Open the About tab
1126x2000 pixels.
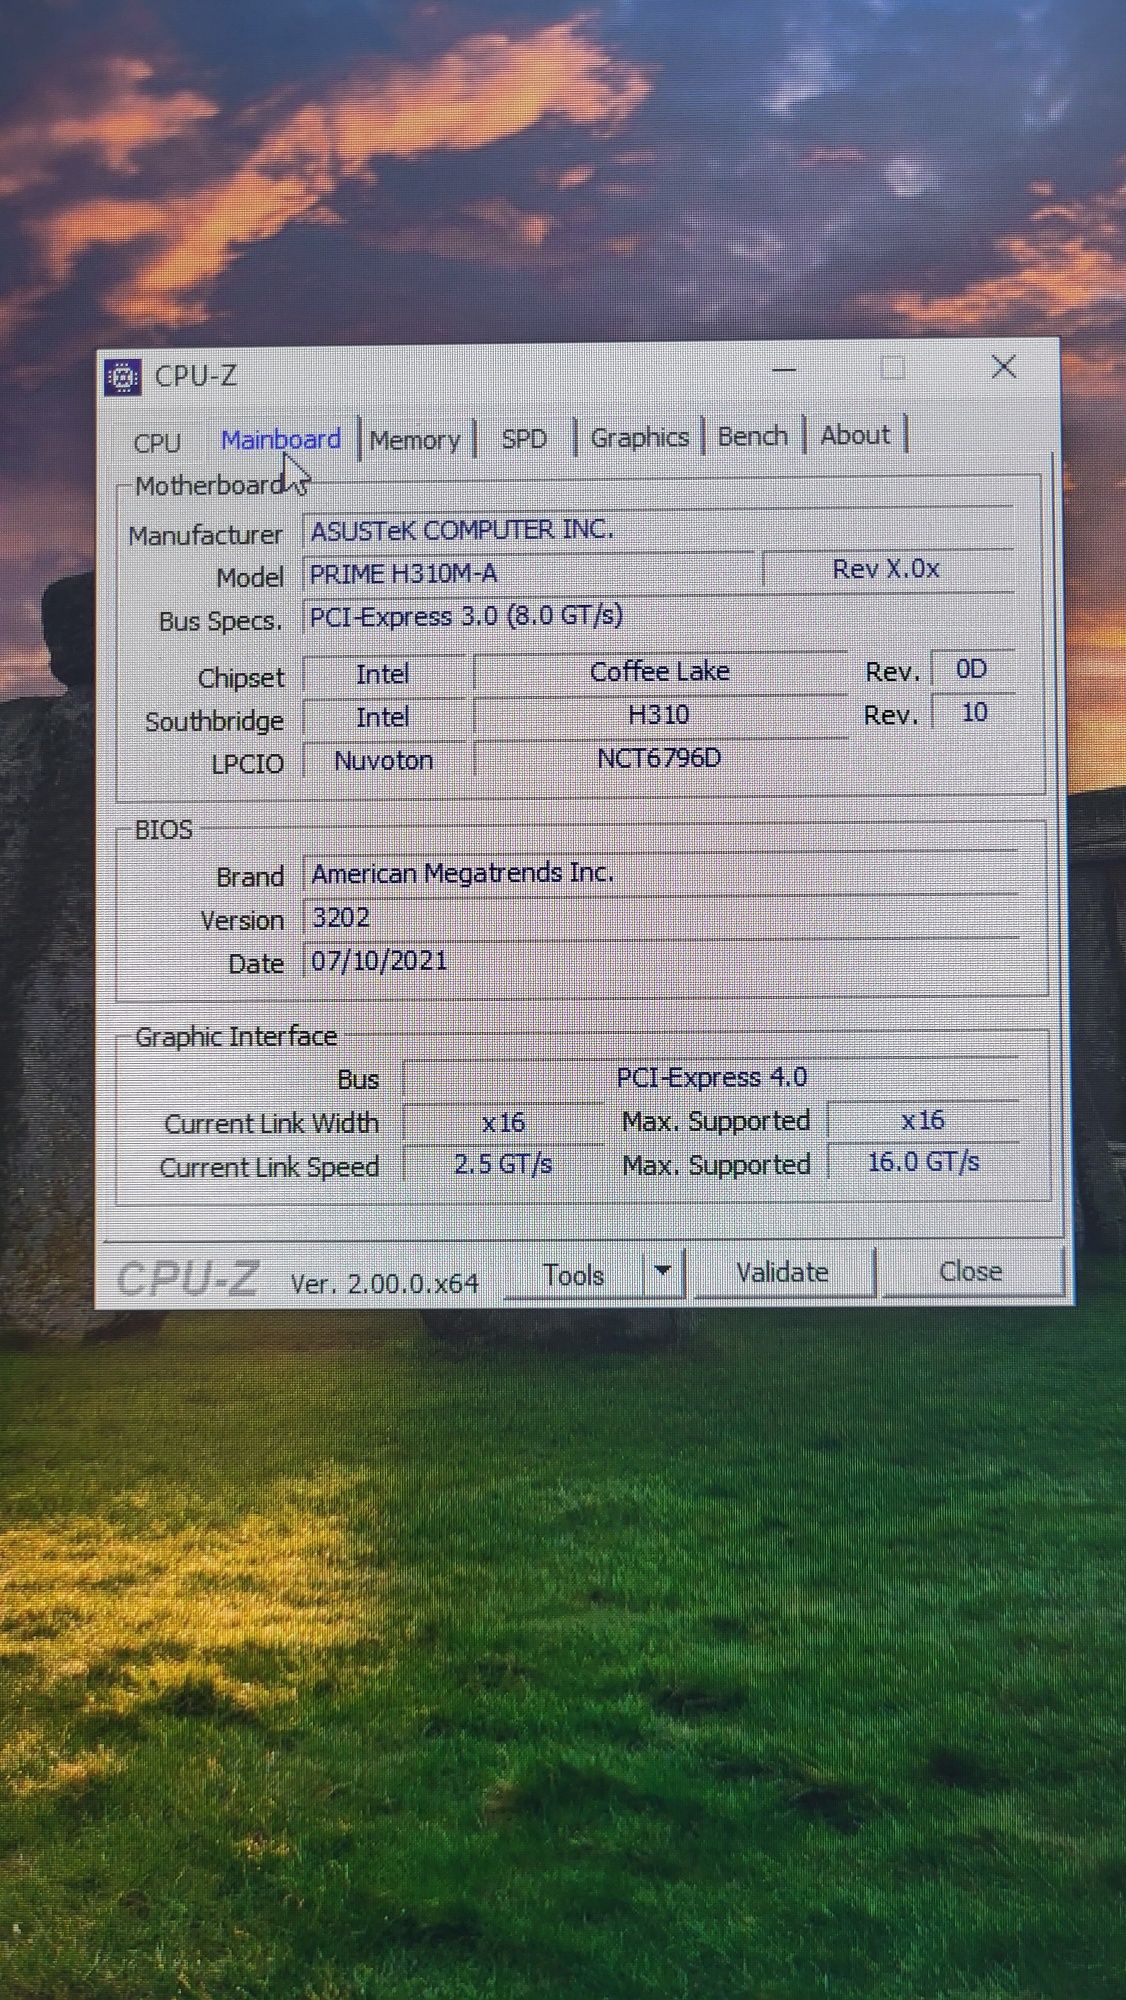click(855, 435)
